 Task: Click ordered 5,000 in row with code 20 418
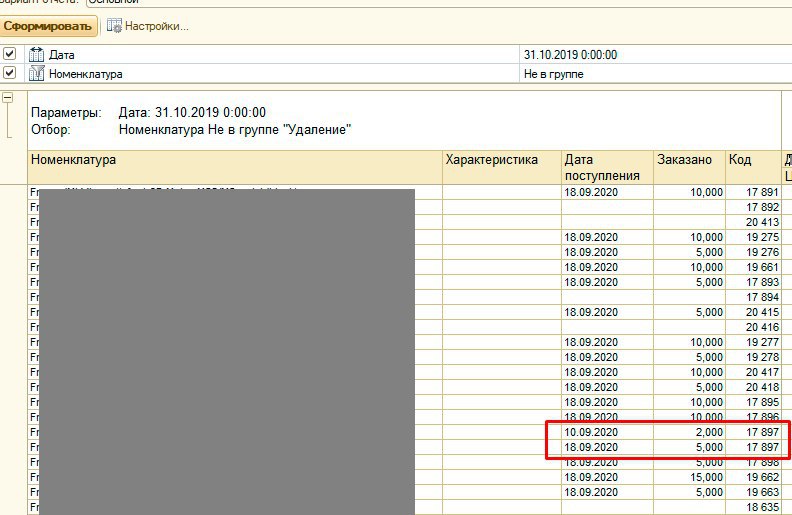pyautogui.click(x=689, y=387)
